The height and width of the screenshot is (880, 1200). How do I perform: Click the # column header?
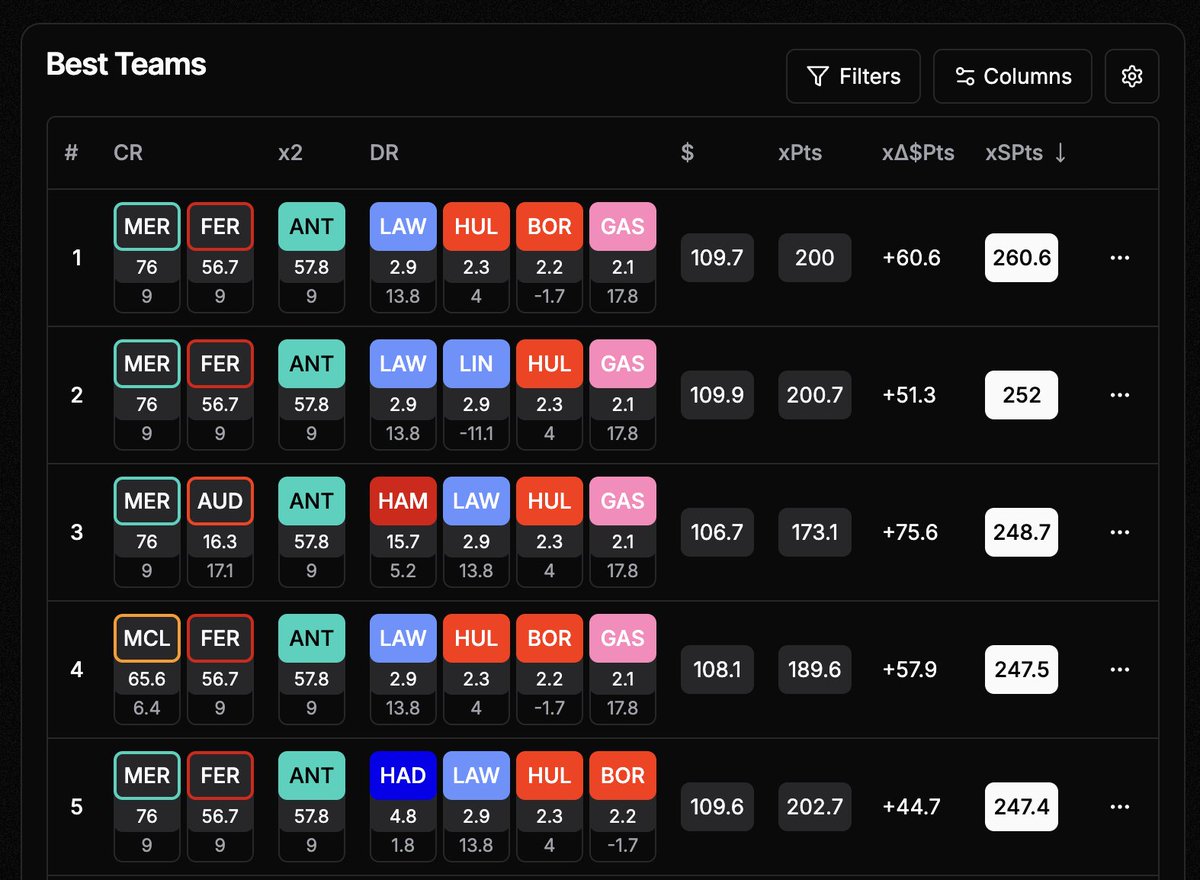(x=71, y=153)
